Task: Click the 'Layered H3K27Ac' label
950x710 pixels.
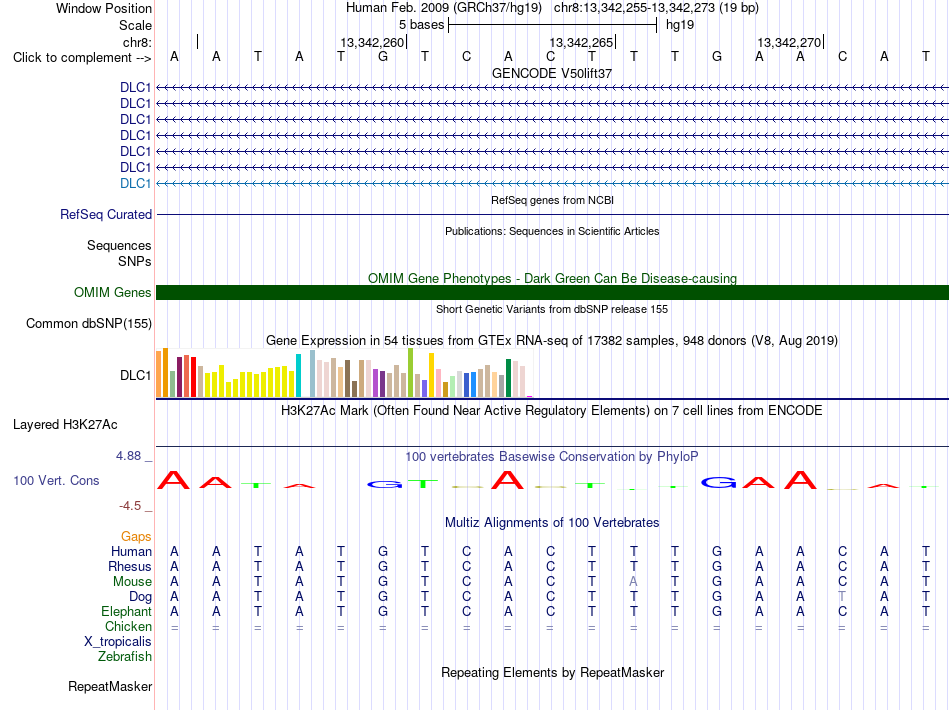Action: (x=65, y=425)
